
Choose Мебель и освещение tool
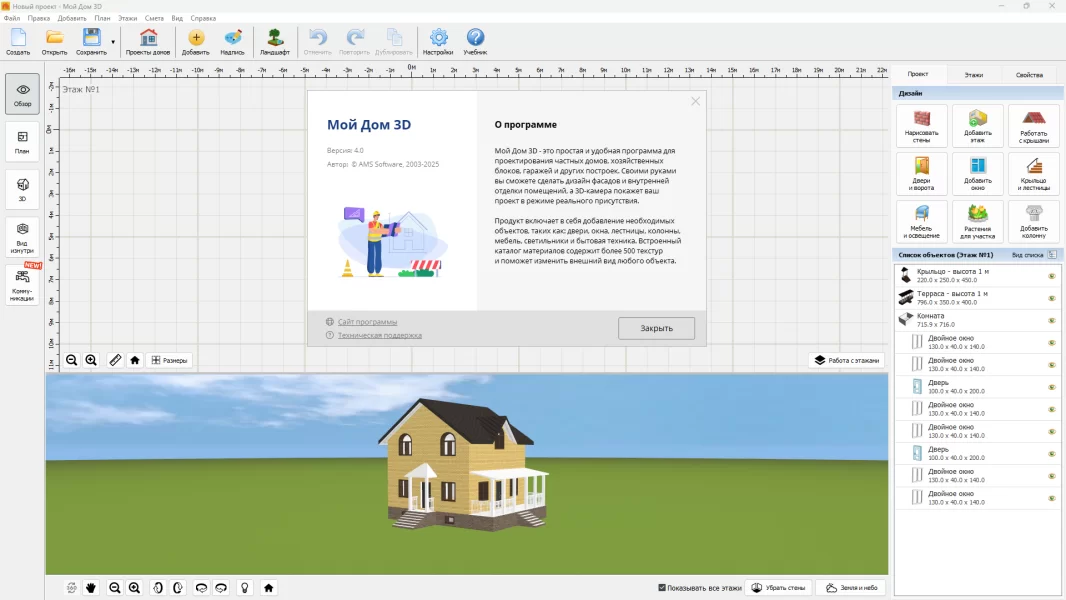pyautogui.click(x=921, y=222)
